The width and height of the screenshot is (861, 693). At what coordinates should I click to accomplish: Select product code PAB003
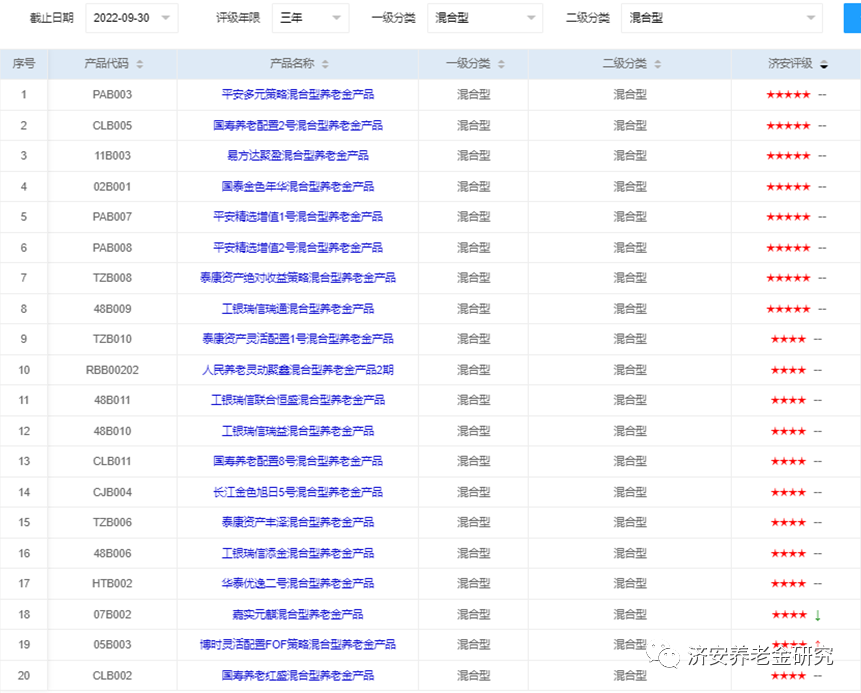(x=112, y=94)
